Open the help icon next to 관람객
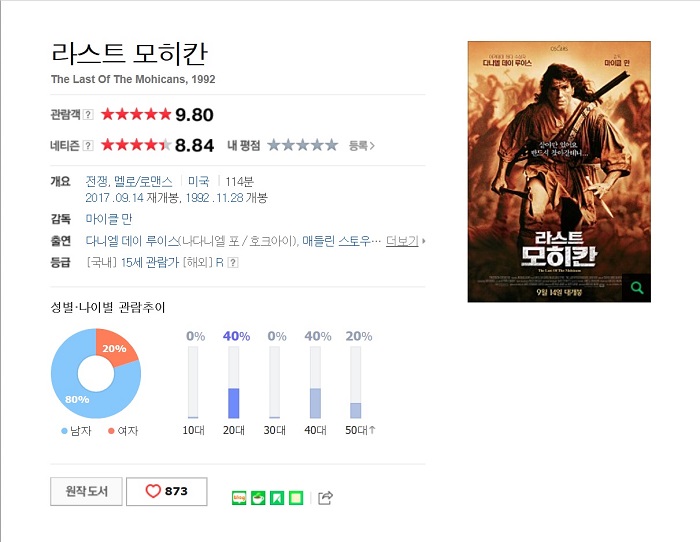 click(88, 115)
